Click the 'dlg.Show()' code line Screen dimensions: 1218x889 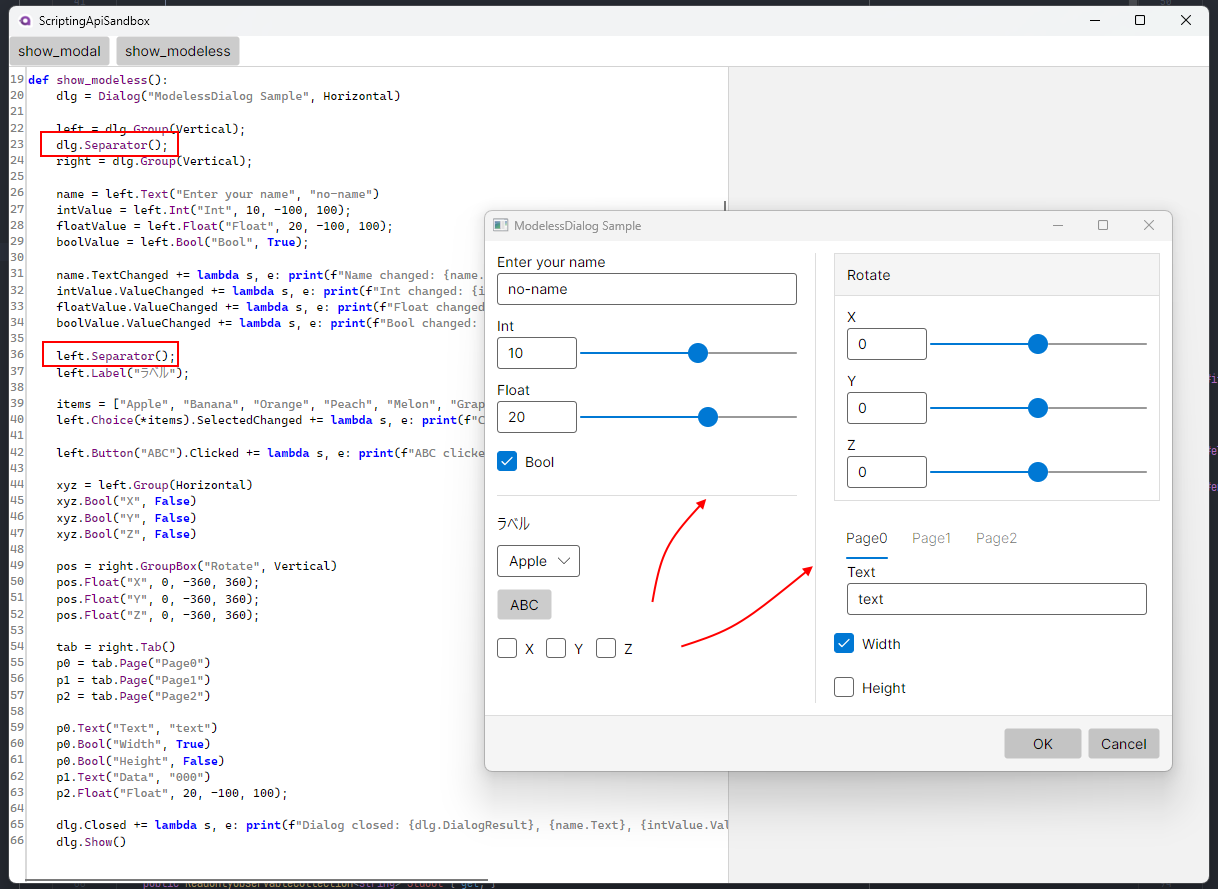(91, 842)
